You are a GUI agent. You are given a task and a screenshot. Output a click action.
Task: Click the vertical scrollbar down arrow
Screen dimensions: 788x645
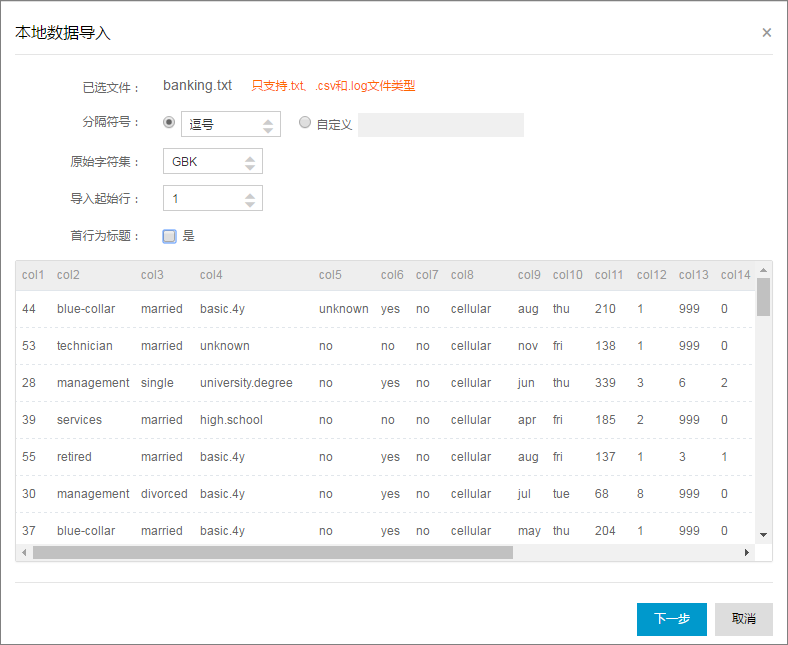pyautogui.click(x=763, y=535)
